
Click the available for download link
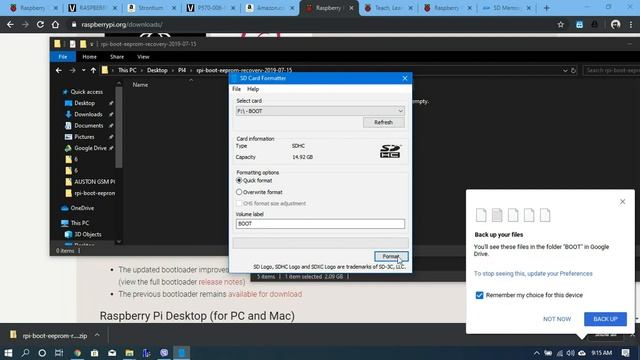pyautogui.click(x=265, y=294)
